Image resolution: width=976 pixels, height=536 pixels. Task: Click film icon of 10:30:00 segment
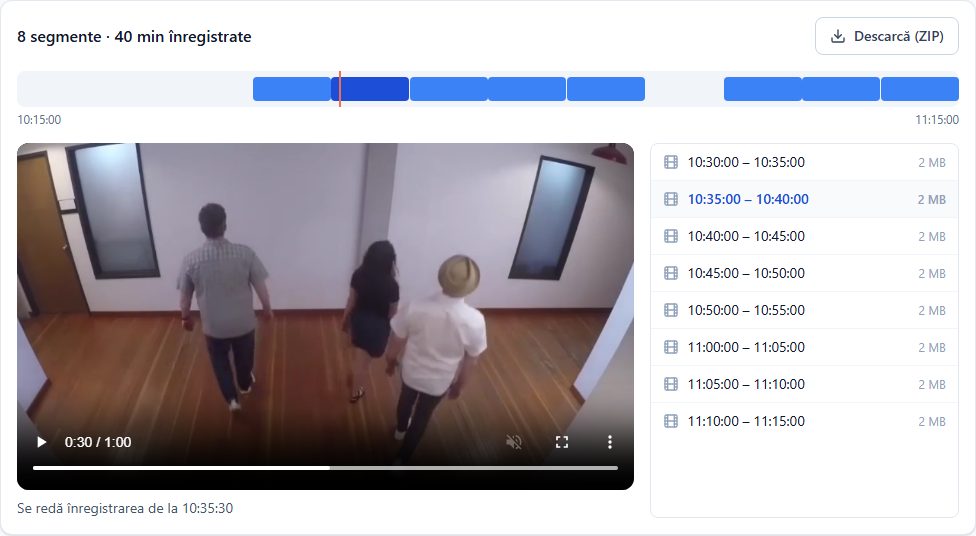[x=671, y=162]
